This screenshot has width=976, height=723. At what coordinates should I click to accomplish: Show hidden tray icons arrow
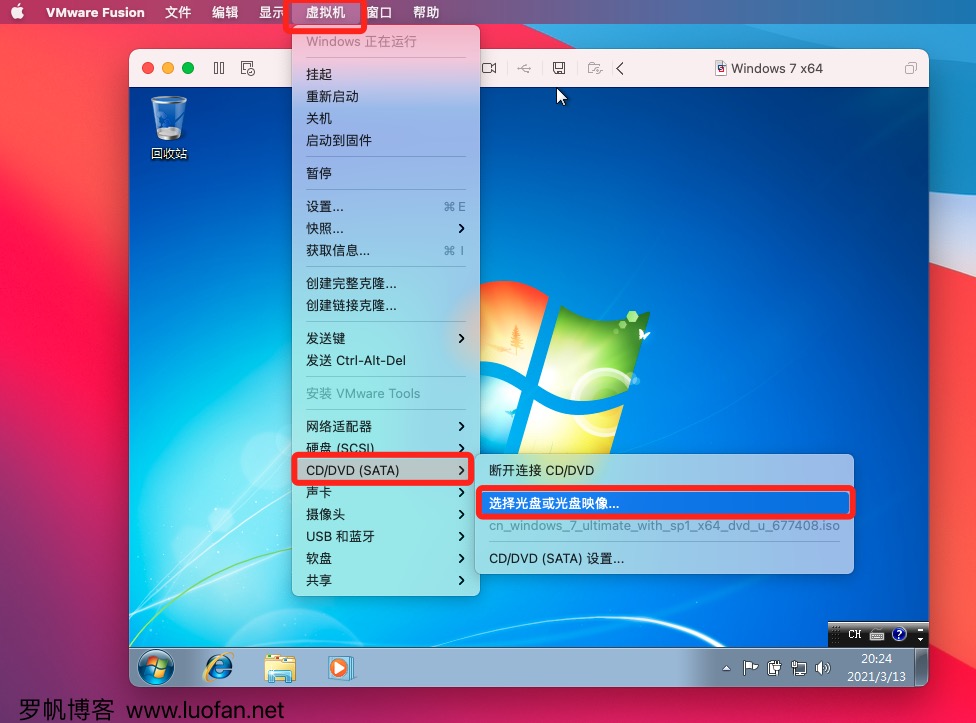pos(726,668)
